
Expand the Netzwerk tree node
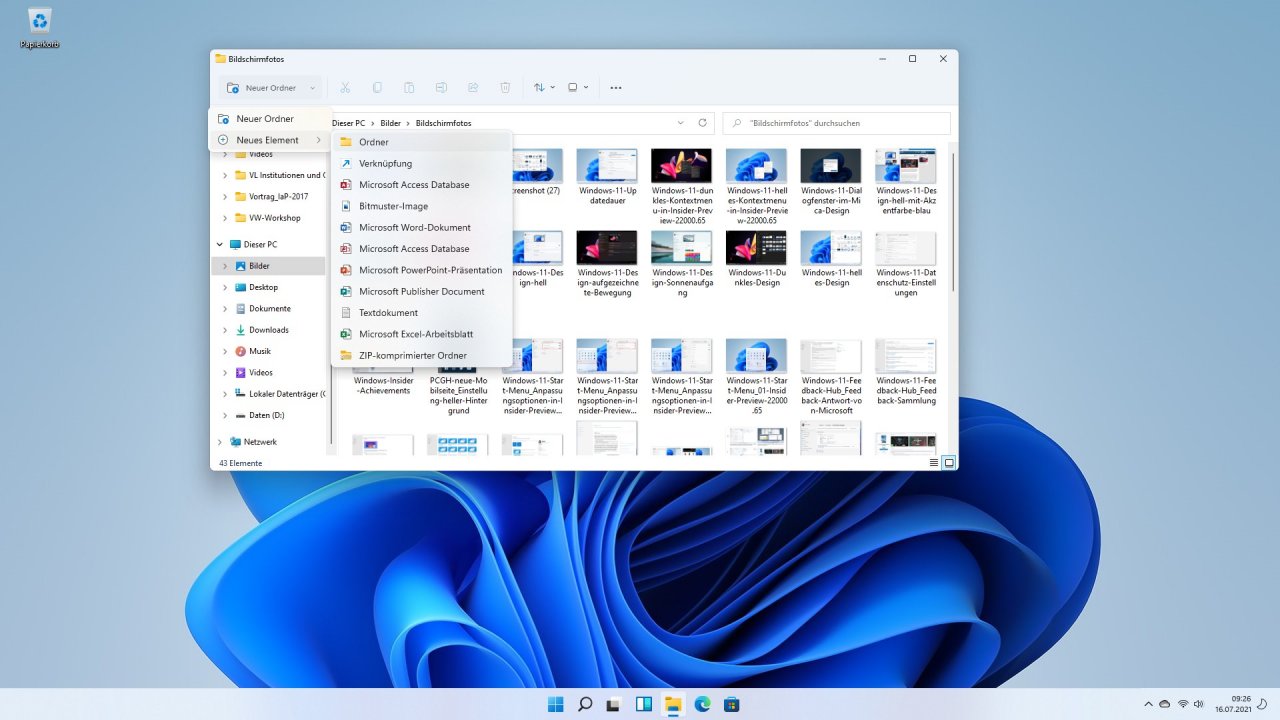[x=220, y=441]
